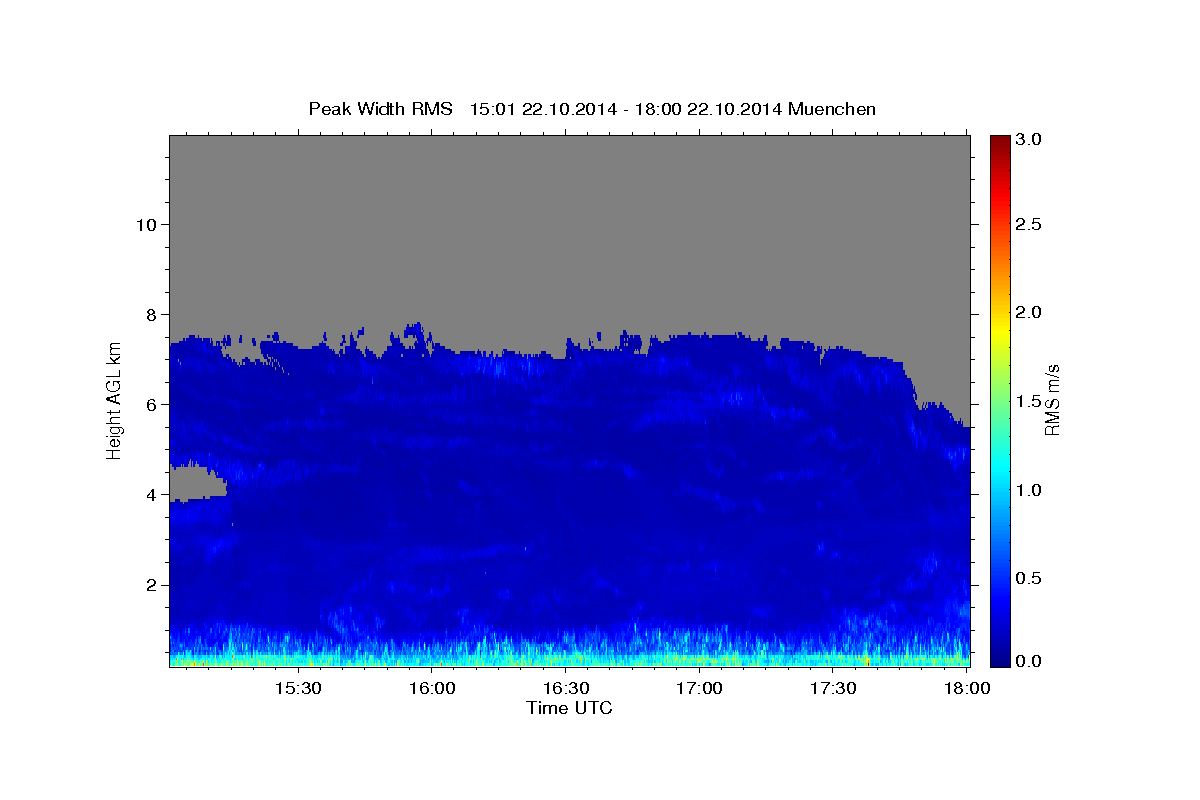This screenshot has height=800, width=1200.
Task: Click the 18:00 time tick label
Action: 966,688
